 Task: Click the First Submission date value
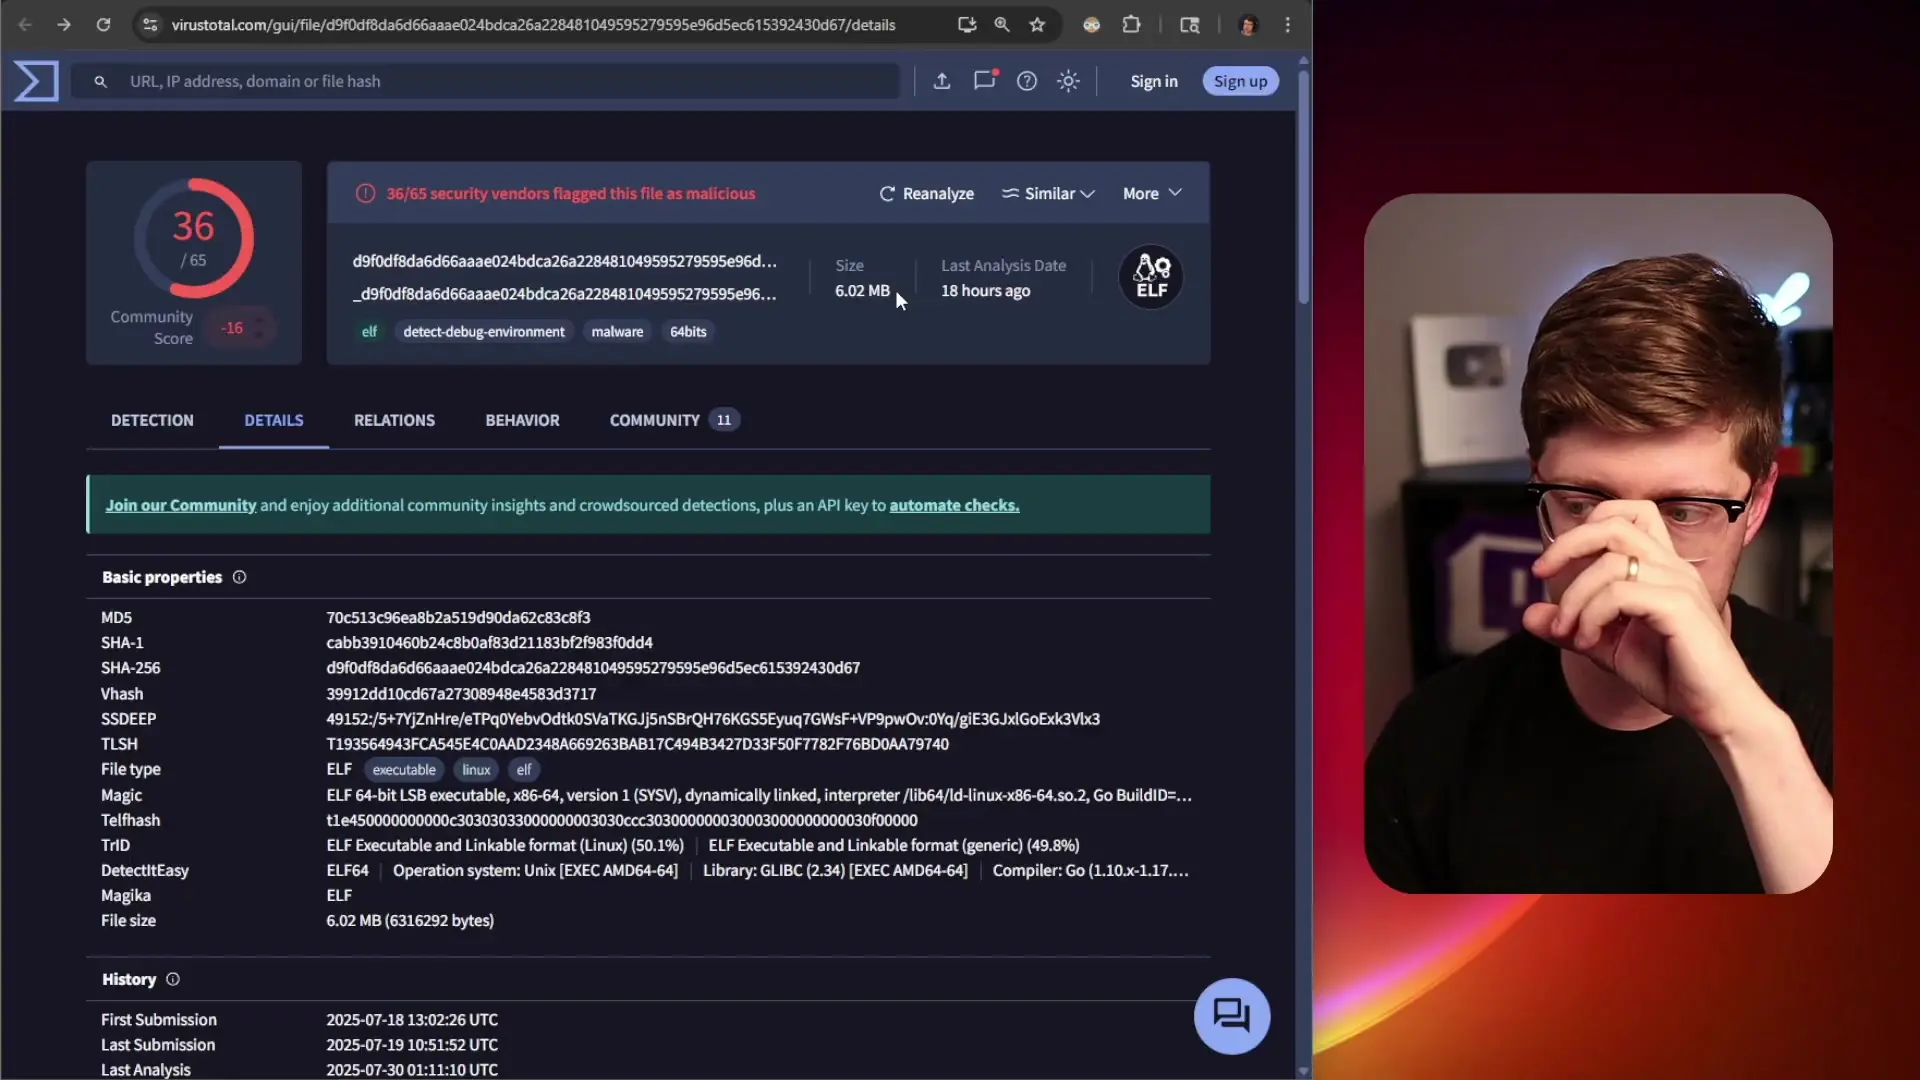412,1020
